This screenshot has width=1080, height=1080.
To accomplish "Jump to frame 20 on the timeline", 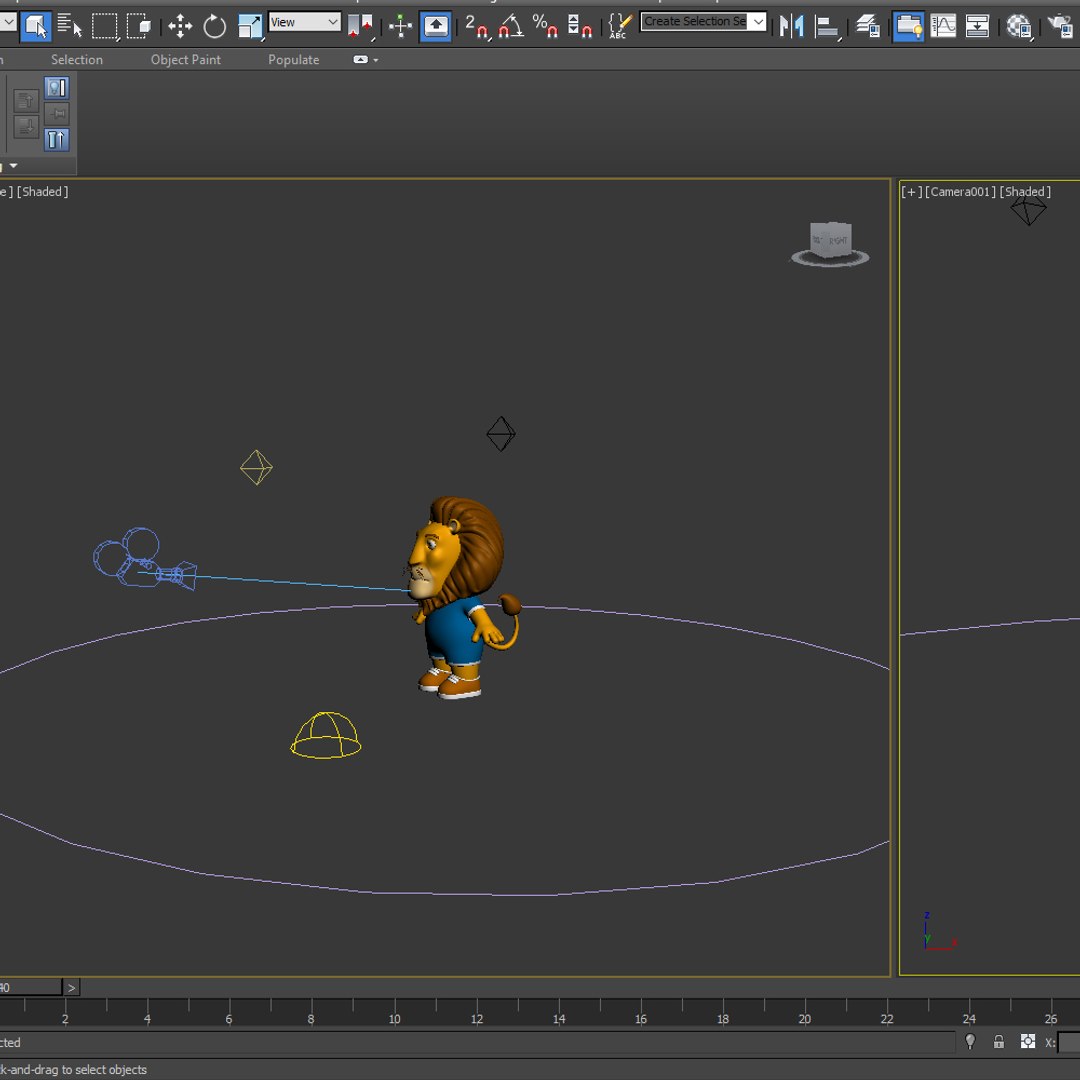I will coord(804,1019).
